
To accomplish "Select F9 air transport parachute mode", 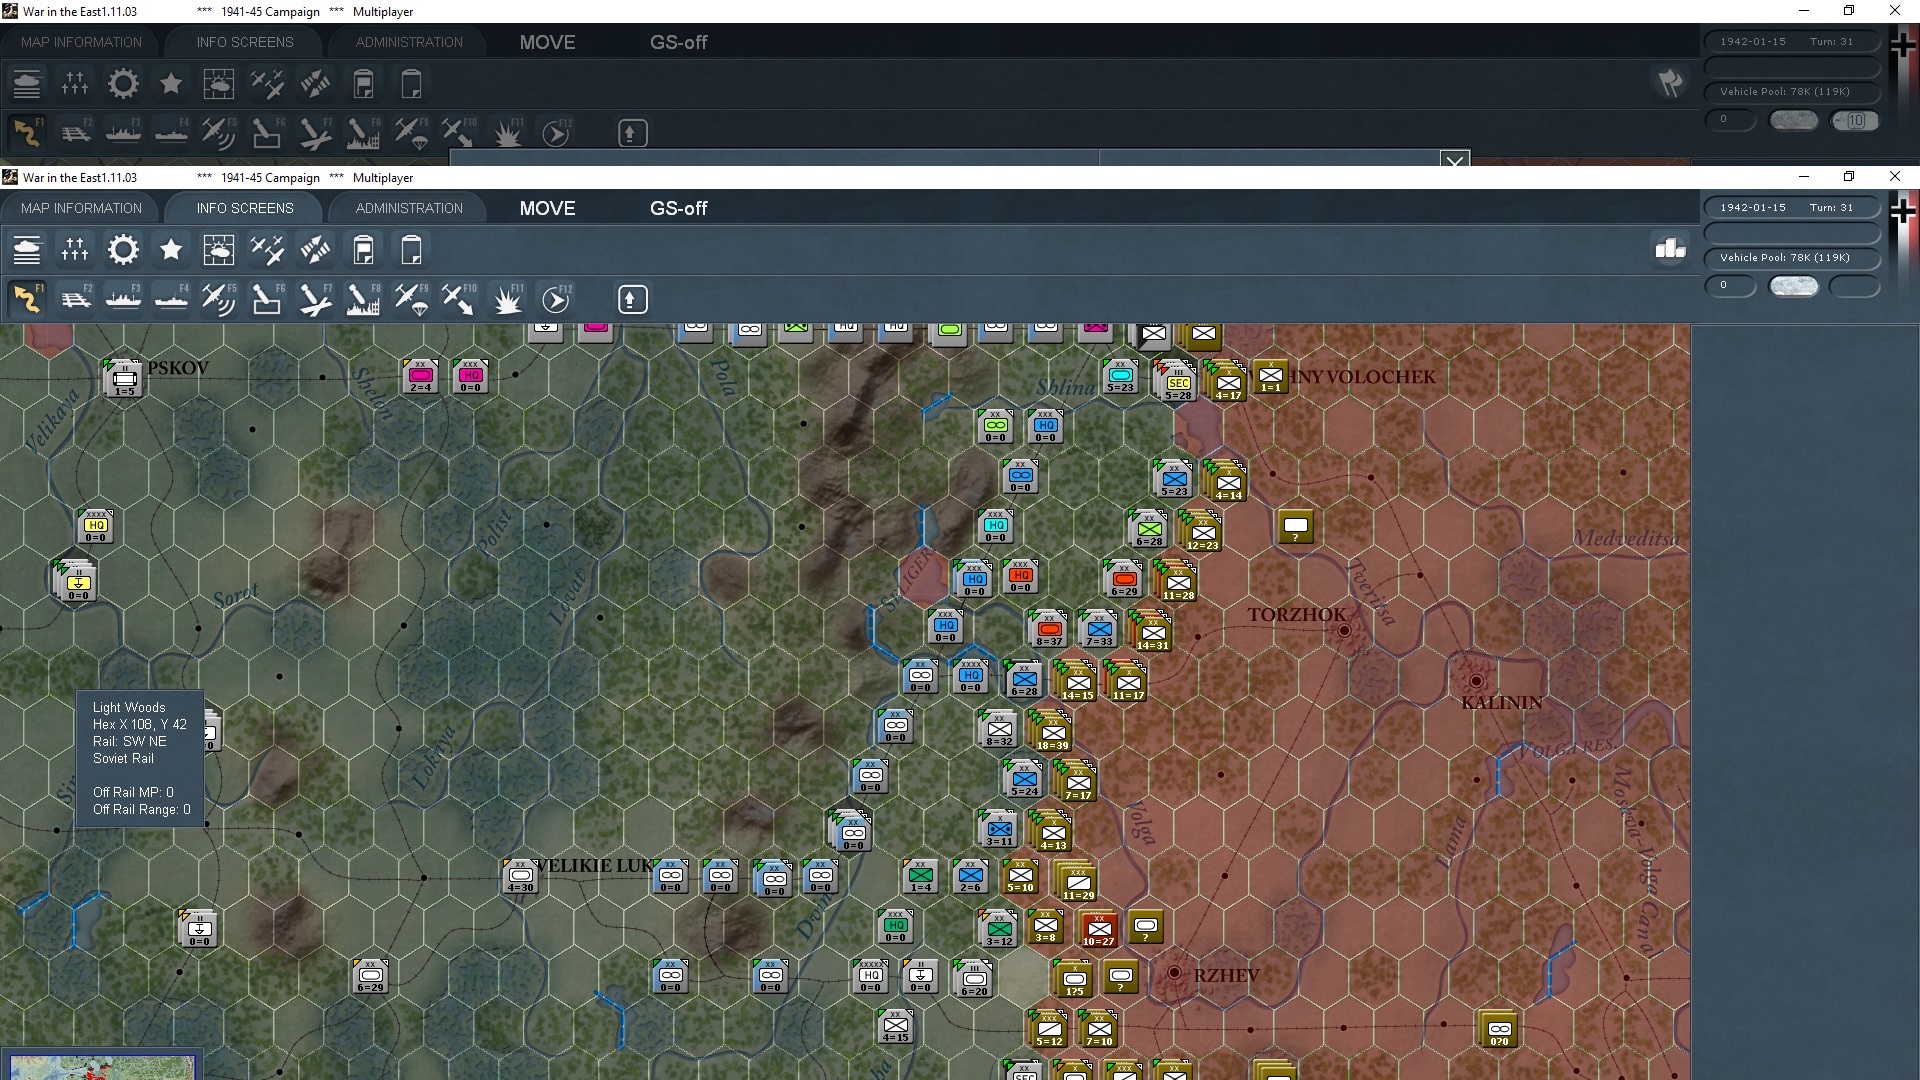I will coord(411,299).
